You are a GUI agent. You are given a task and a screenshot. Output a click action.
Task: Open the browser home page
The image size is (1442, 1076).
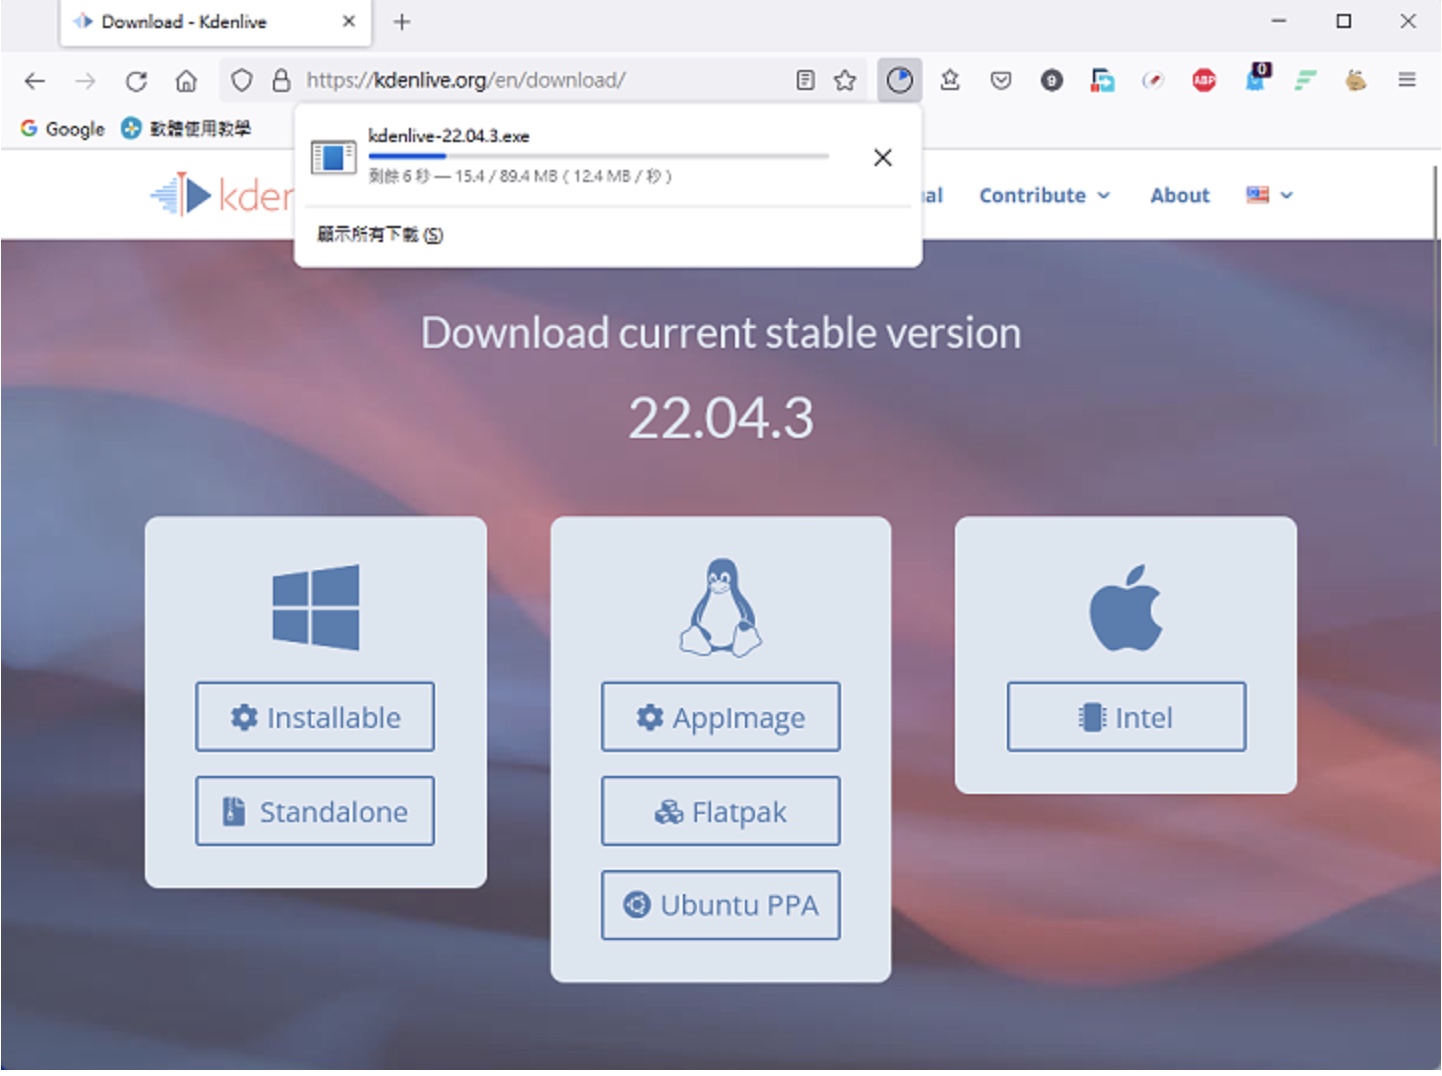(186, 81)
